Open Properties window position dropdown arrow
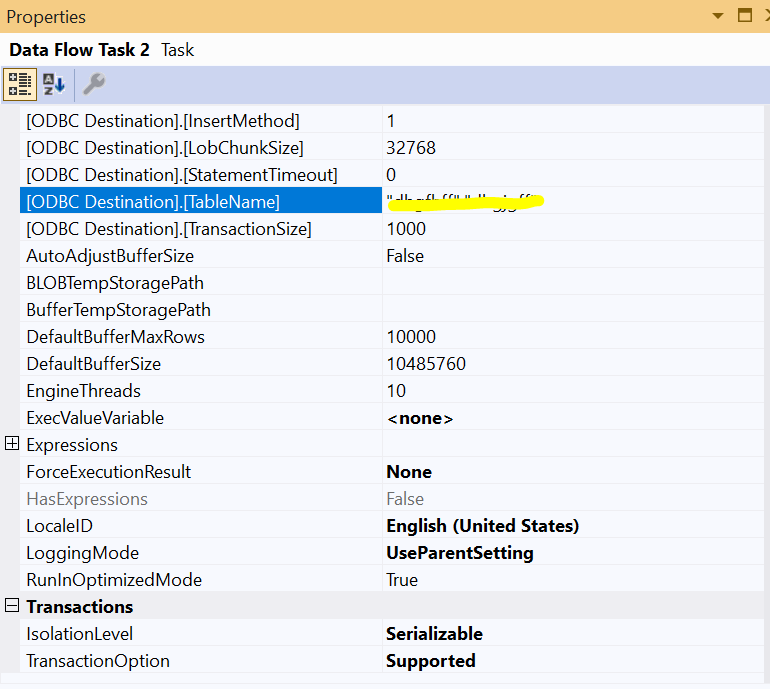The width and height of the screenshot is (770, 689). (717, 16)
